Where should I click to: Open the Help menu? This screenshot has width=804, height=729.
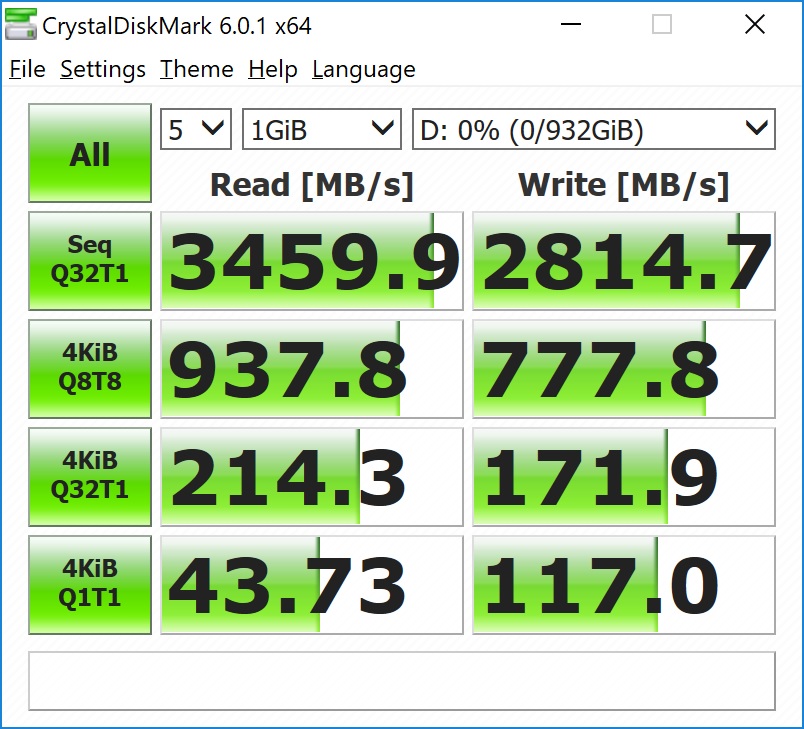(x=272, y=69)
